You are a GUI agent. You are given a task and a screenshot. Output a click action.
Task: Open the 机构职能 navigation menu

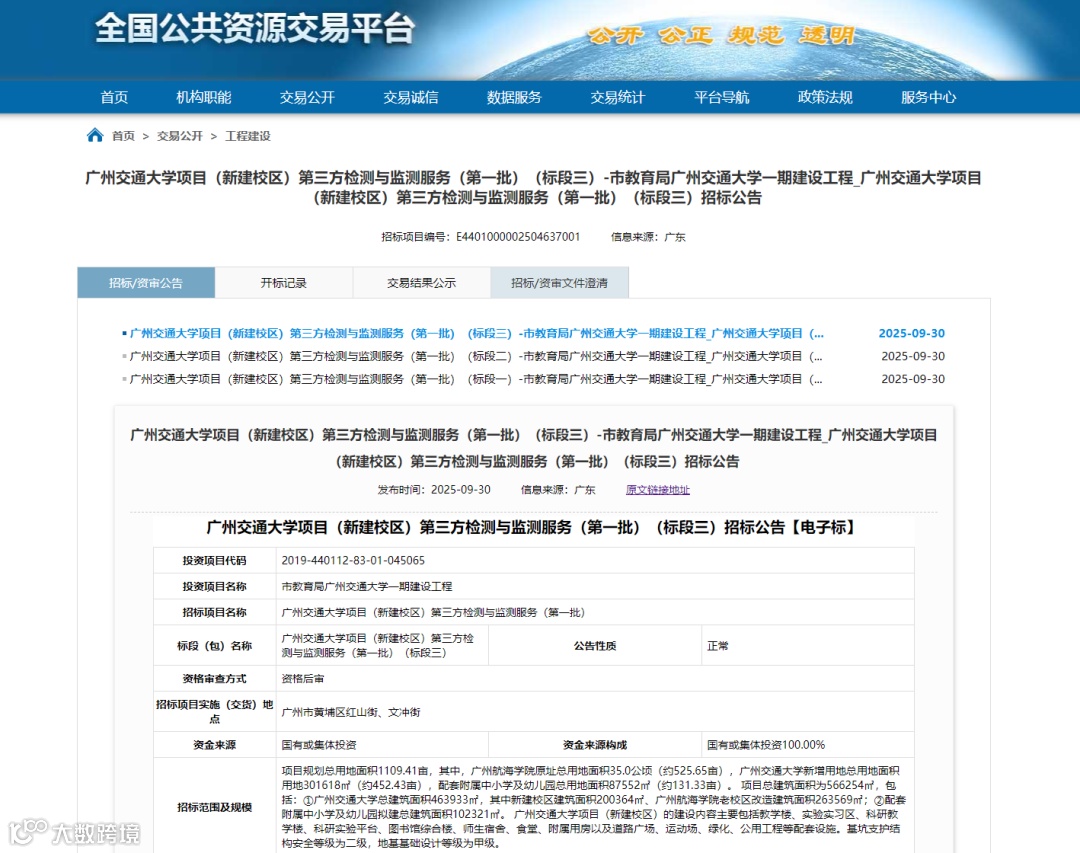click(x=204, y=97)
